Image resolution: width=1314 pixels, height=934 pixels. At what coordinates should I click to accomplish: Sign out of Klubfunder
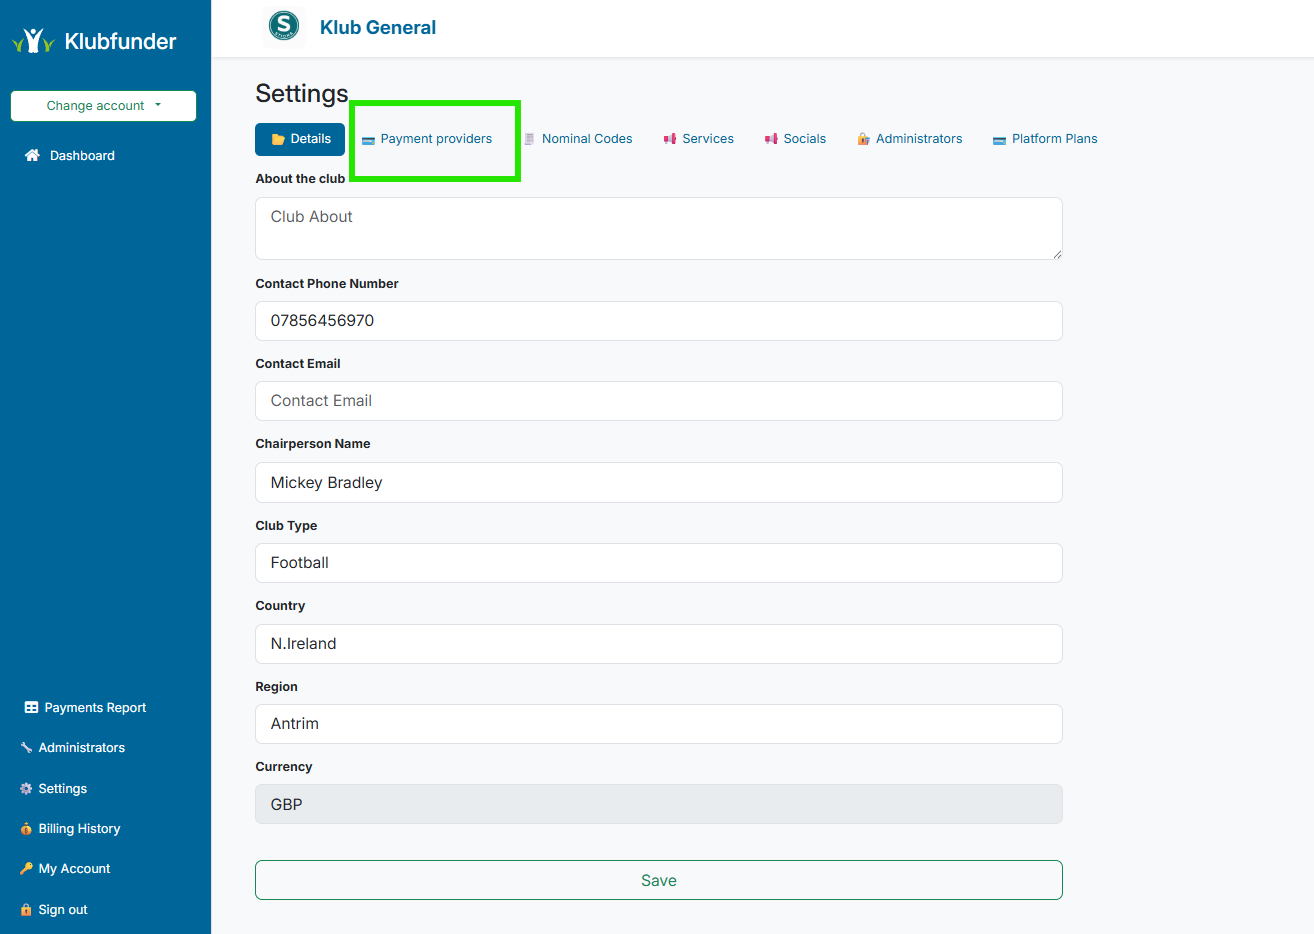[x=60, y=909]
